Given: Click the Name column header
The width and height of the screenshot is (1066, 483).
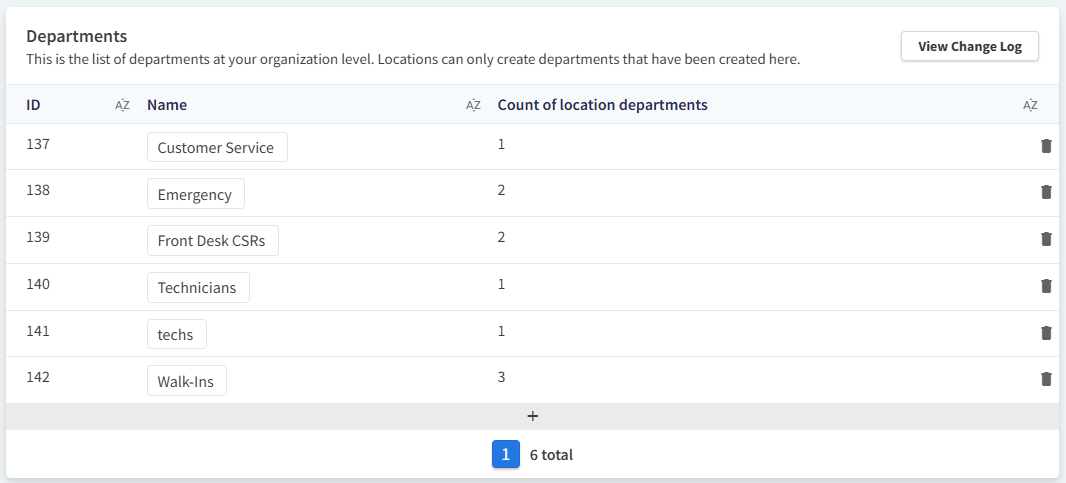Looking at the screenshot, I should [x=167, y=105].
